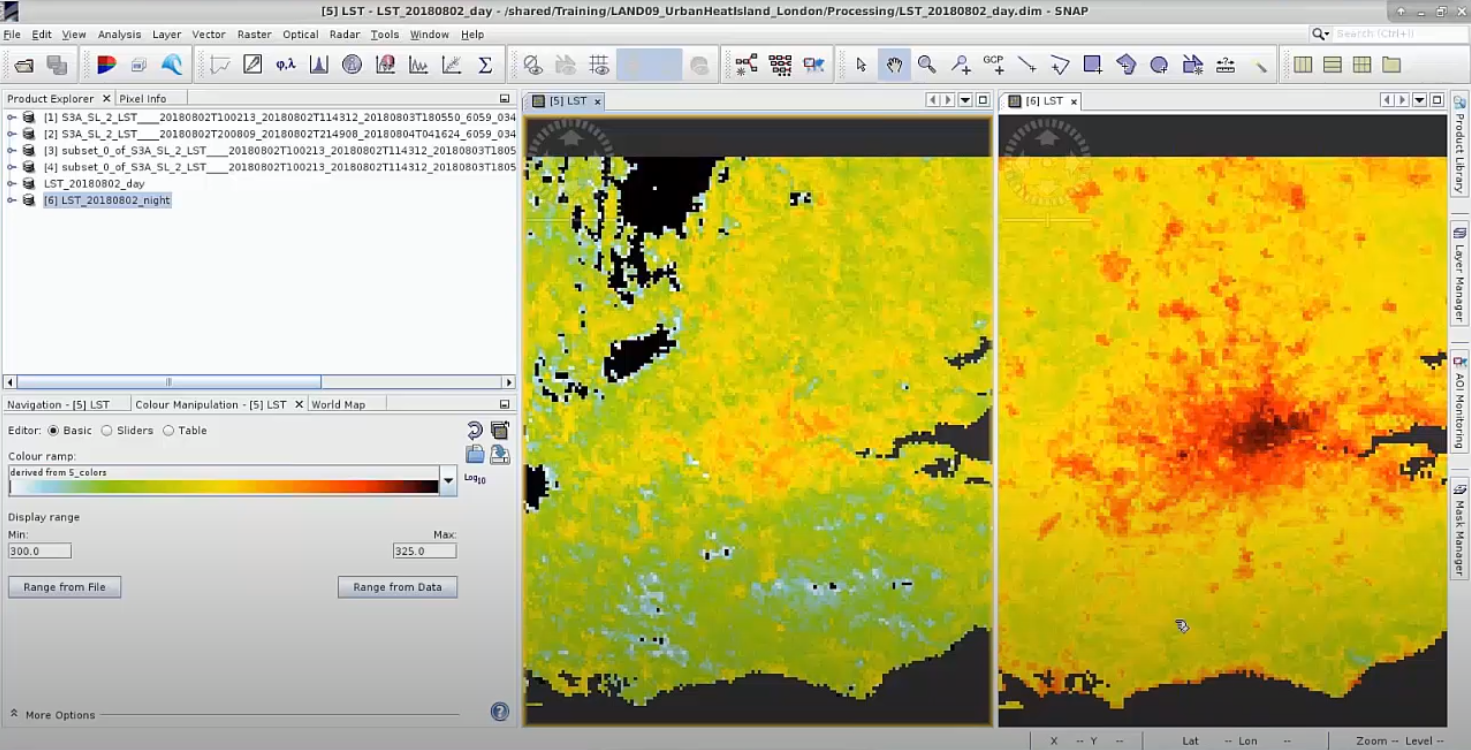Click Range from File button
The height and width of the screenshot is (750, 1471).
click(64, 587)
